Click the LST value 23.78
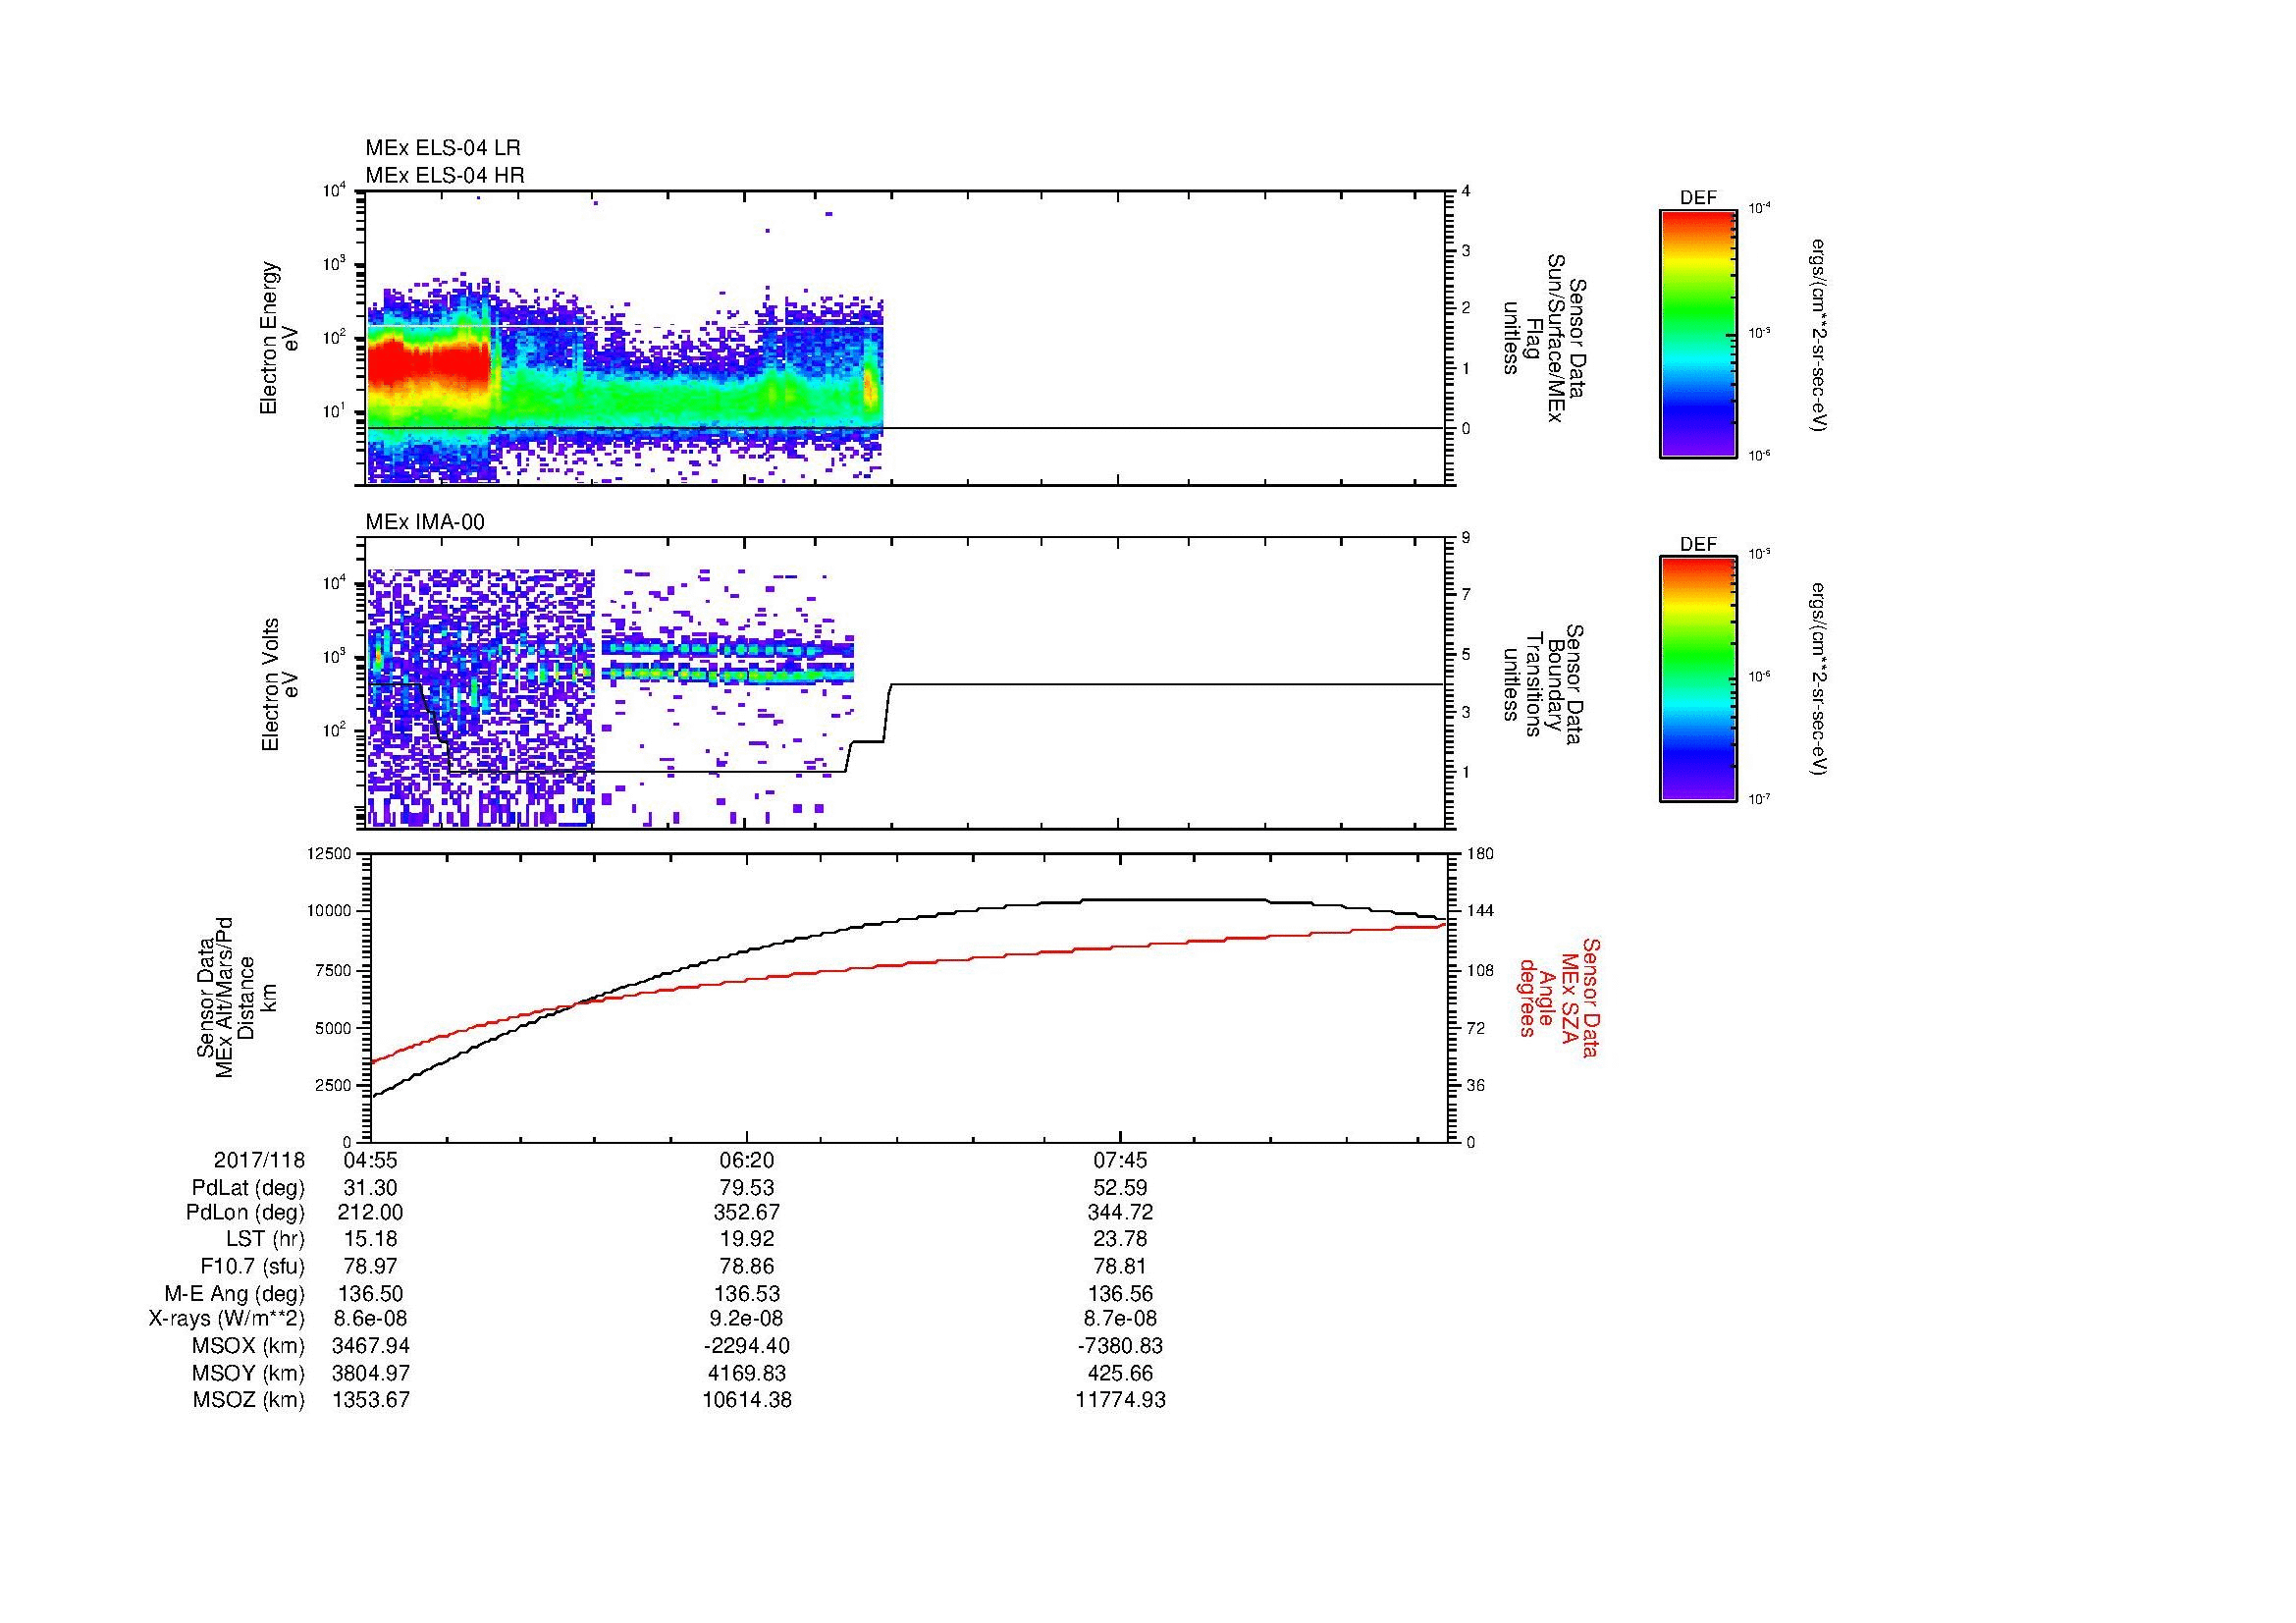This screenshot has height=1623, width=2296. (1120, 1239)
